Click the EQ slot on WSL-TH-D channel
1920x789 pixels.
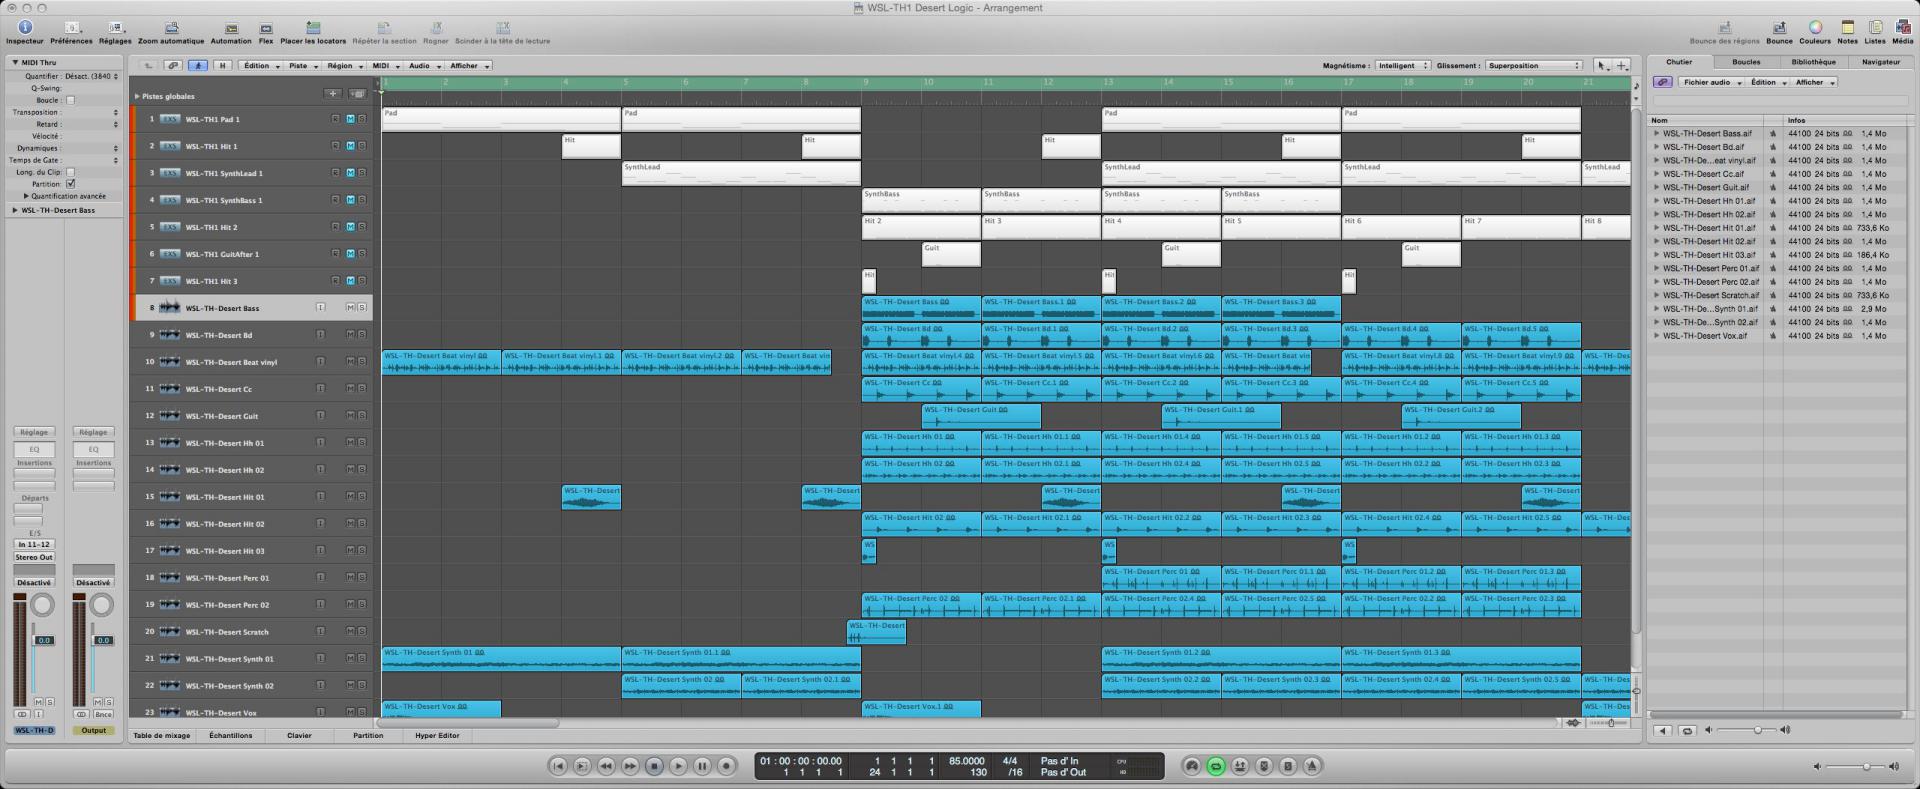click(34, 450)
